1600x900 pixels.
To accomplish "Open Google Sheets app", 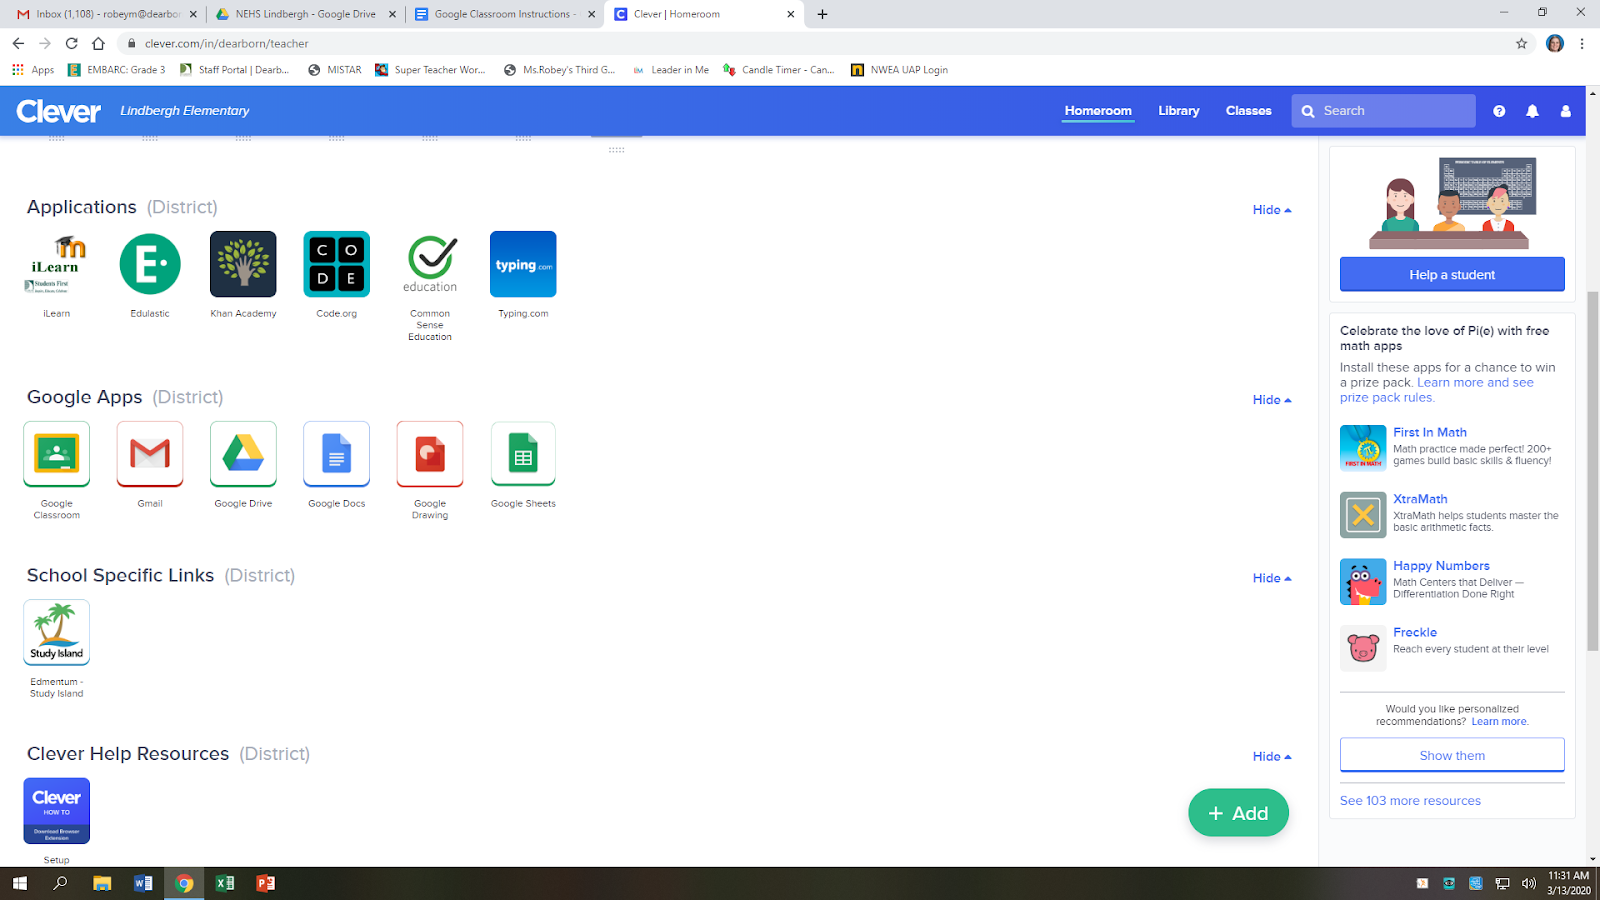I will [x=523, y=454].
